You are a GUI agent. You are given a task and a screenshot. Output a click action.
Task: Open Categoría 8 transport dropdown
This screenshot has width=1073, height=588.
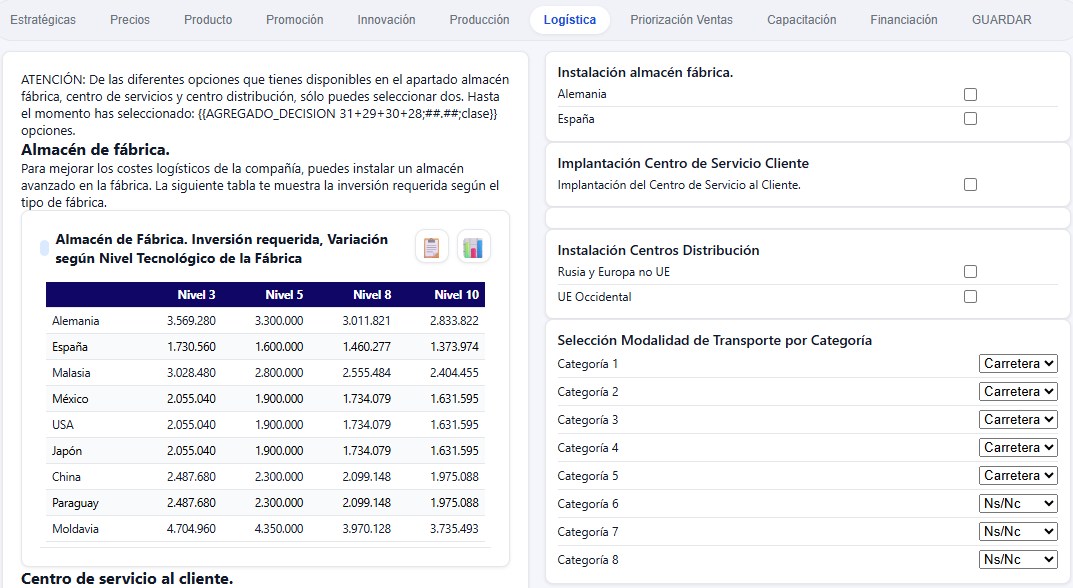[x=1018, y=560]
